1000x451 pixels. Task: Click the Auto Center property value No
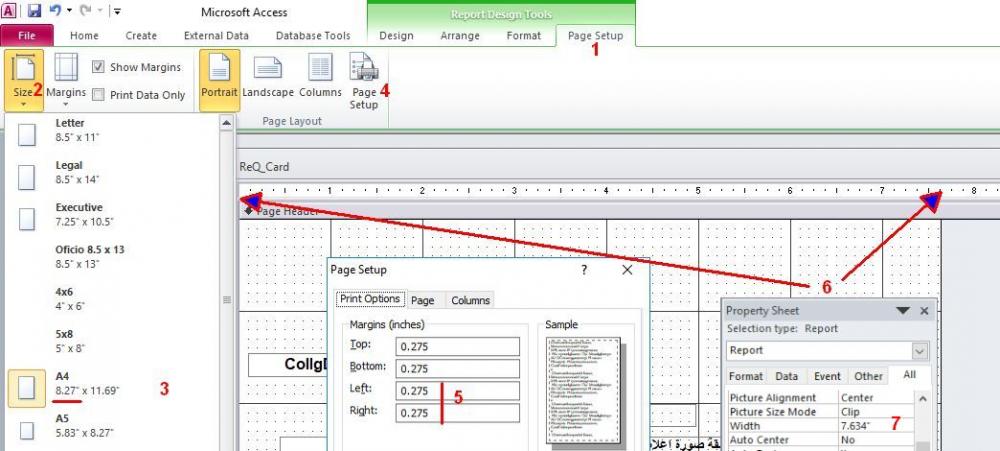[877, 440]
